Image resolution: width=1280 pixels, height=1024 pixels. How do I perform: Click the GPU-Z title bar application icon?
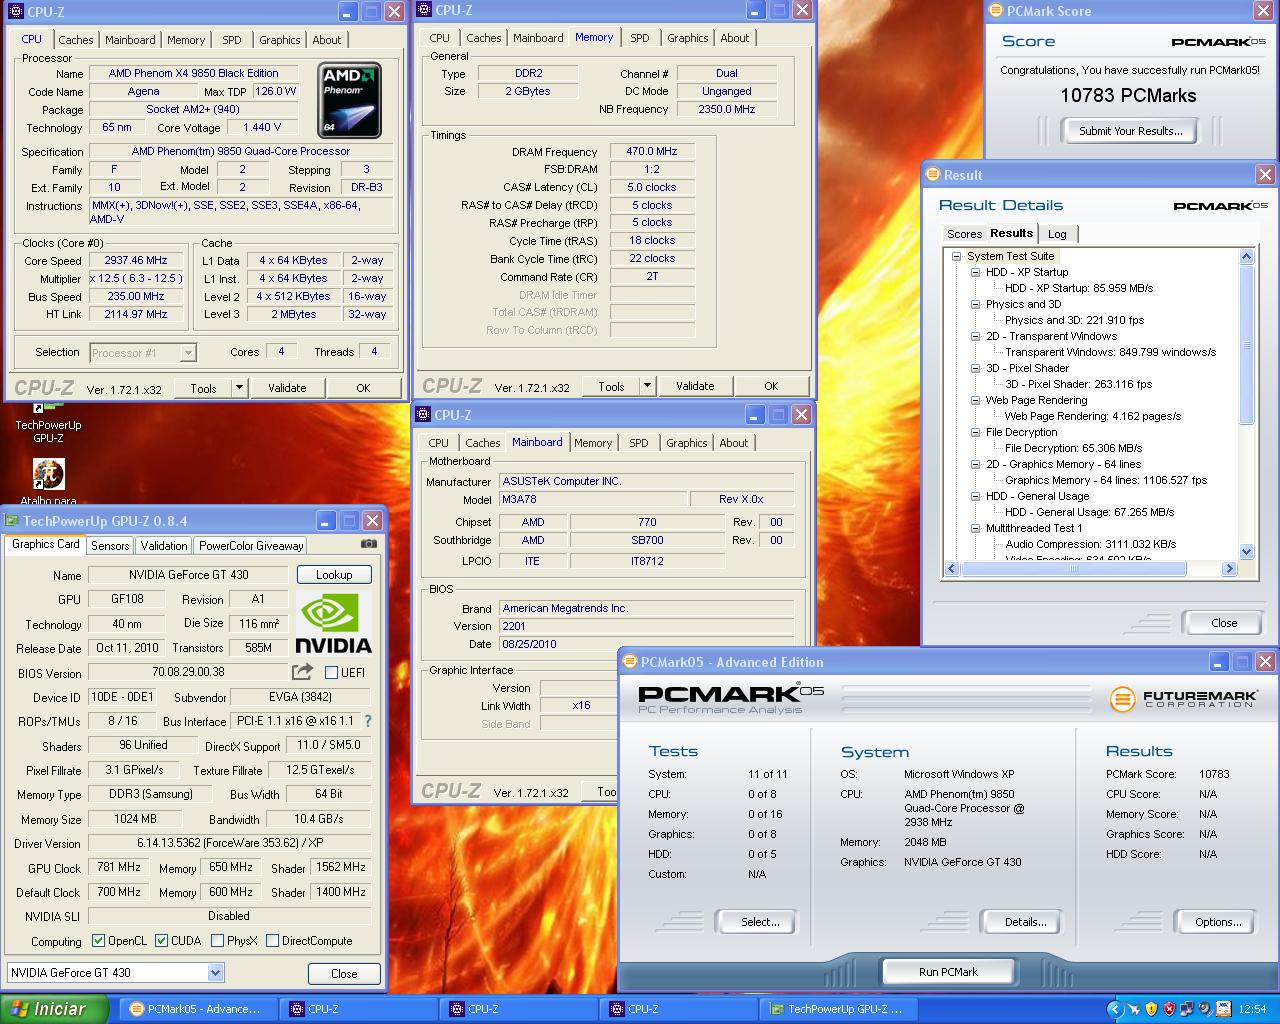pyautogui.click(x=12, y=521)
